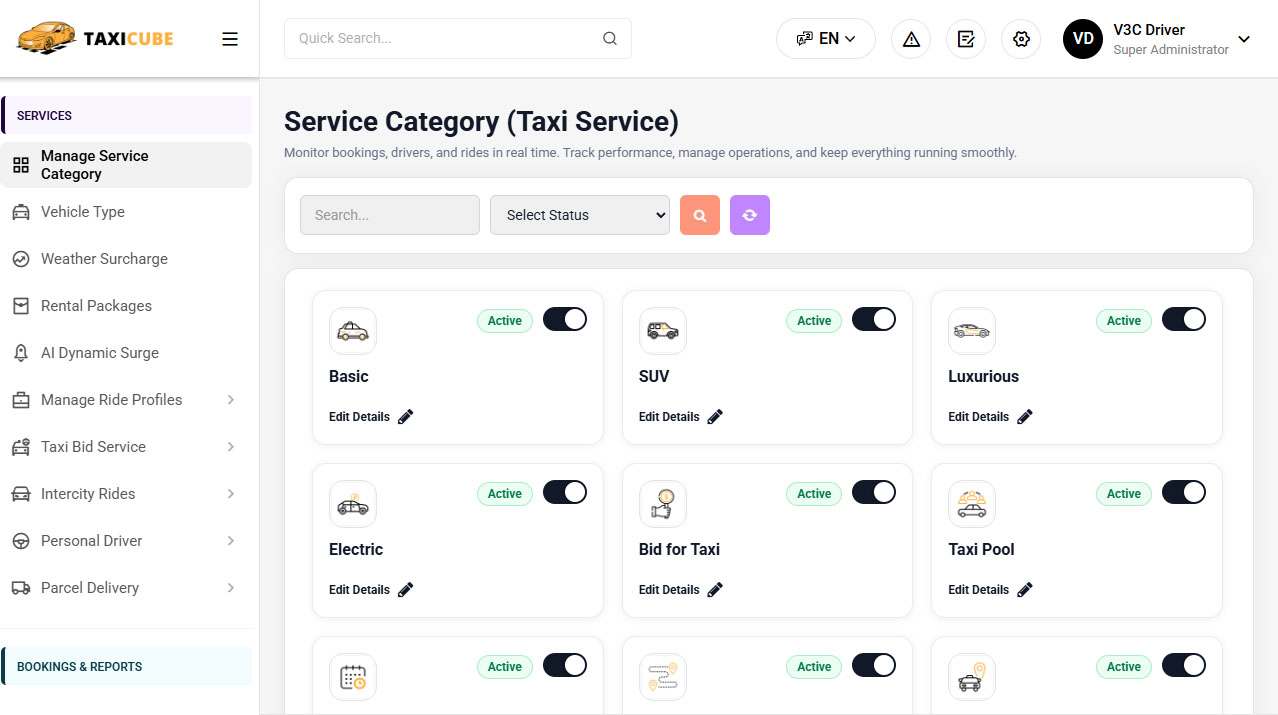
Task: Toggle the SUV category switch
Action: (874, 319)
